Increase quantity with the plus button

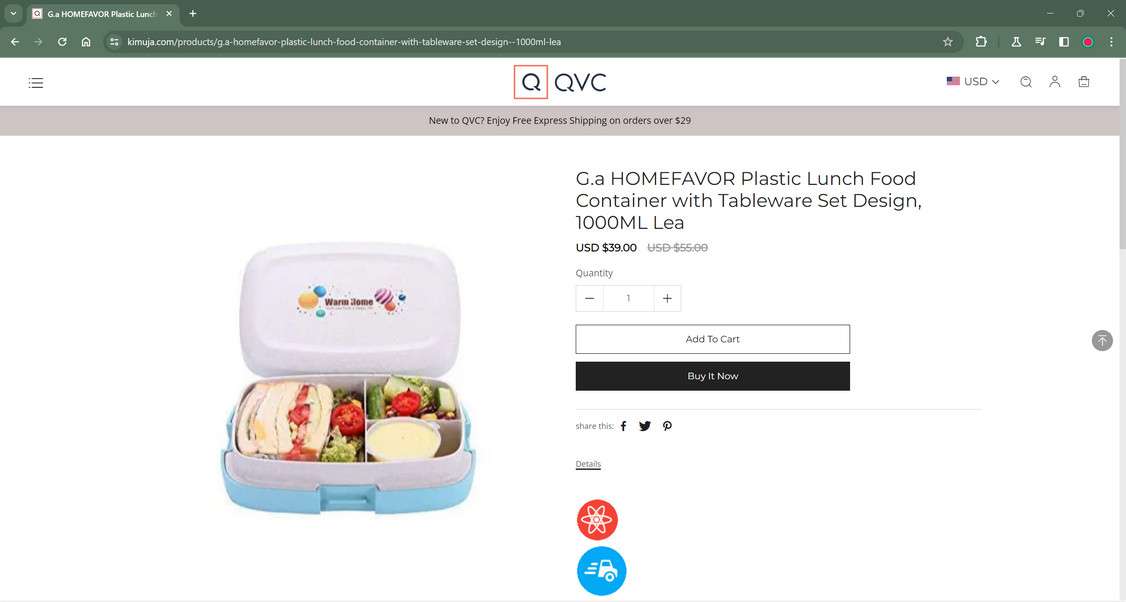[667, 299]
